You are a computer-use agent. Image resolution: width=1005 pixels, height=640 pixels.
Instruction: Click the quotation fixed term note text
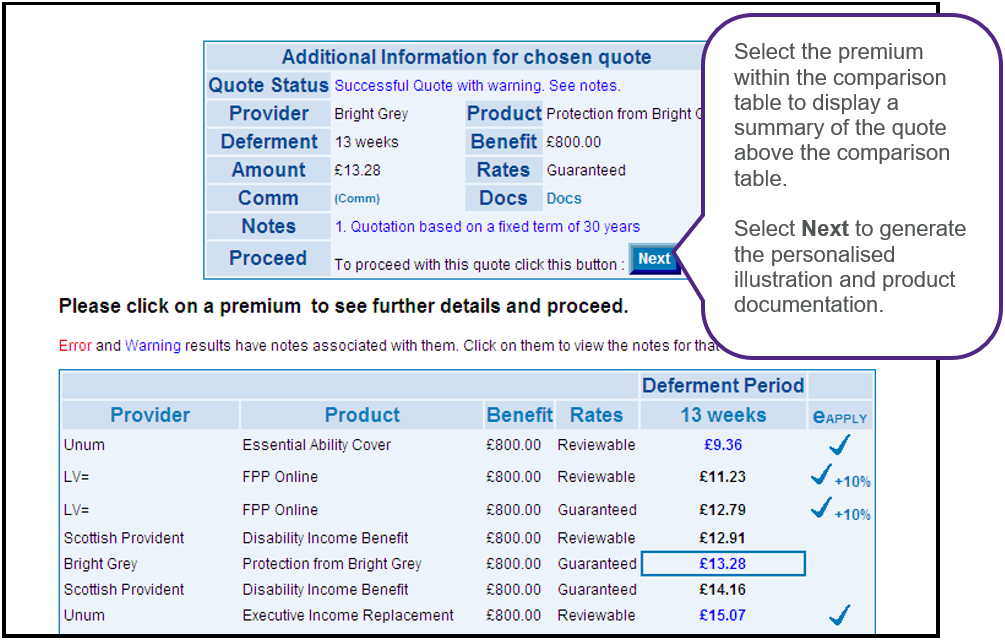coord(487,227)
